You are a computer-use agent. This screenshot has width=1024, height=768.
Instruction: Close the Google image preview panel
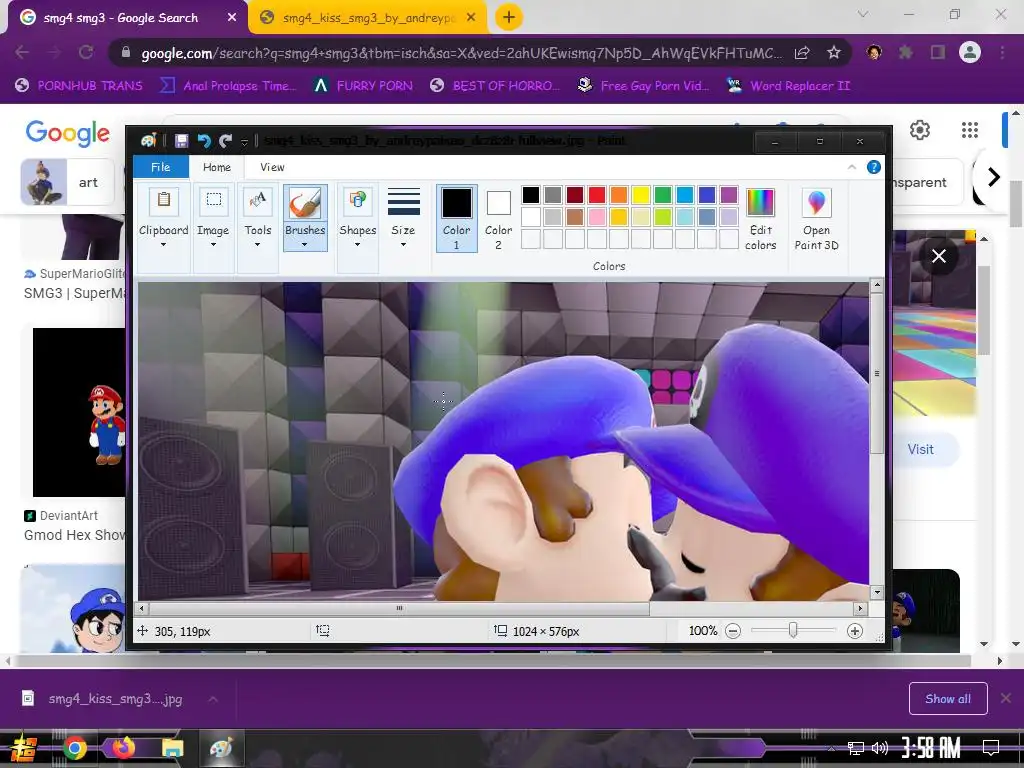point(938,256)
